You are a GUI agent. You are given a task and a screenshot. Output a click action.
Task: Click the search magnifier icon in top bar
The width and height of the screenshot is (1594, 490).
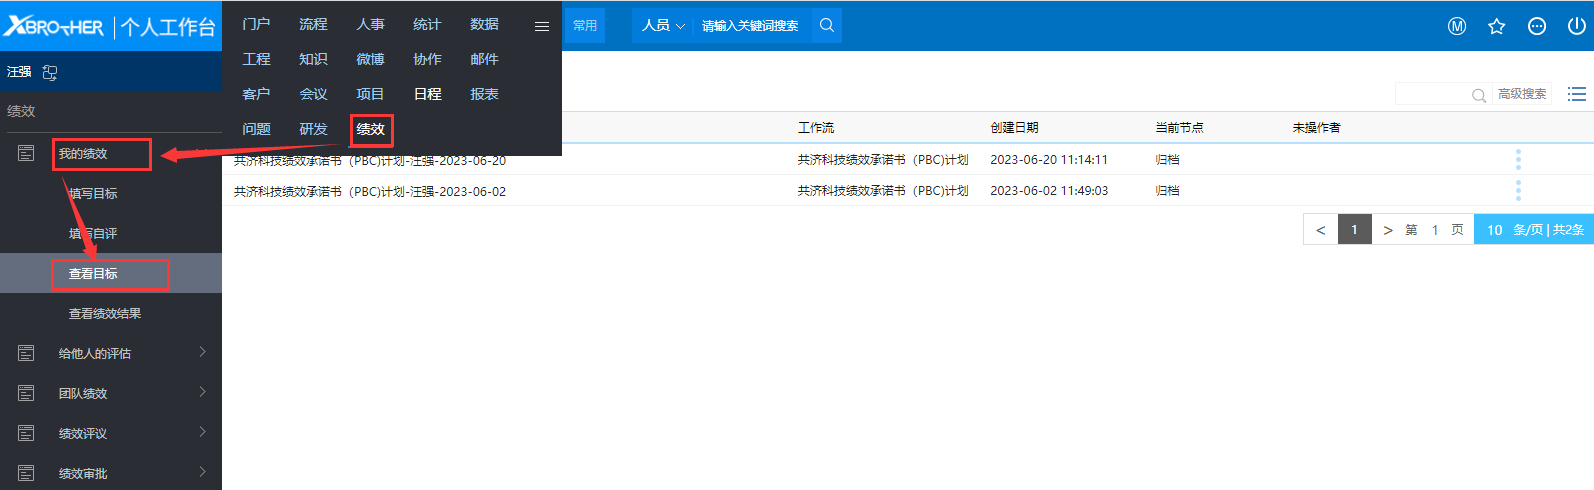coord(826,26)
